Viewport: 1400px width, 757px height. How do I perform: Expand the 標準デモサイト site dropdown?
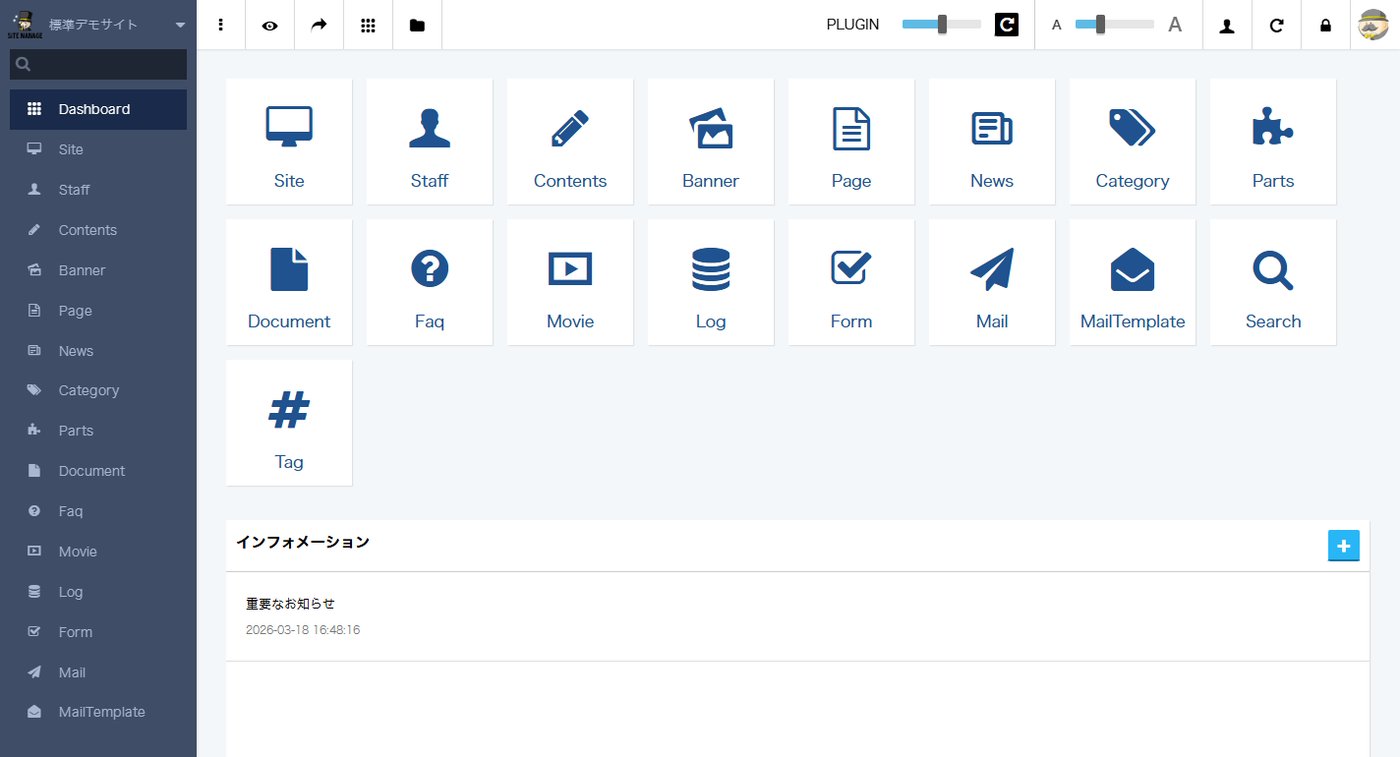[x=117, y=24]
